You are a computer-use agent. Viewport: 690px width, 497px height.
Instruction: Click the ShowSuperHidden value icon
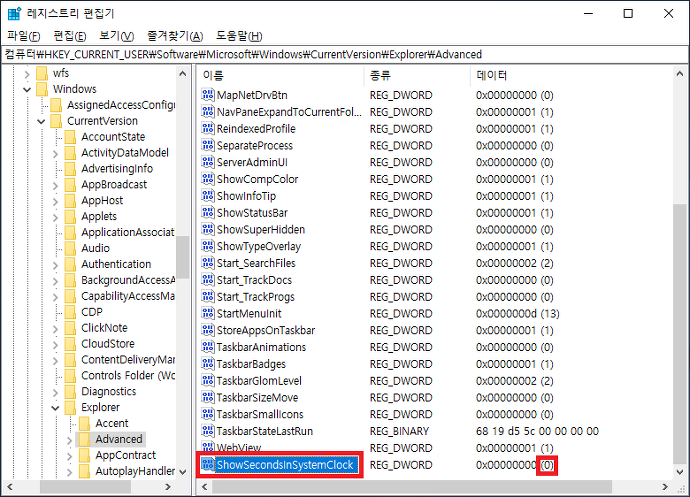[x=208, y=229]
